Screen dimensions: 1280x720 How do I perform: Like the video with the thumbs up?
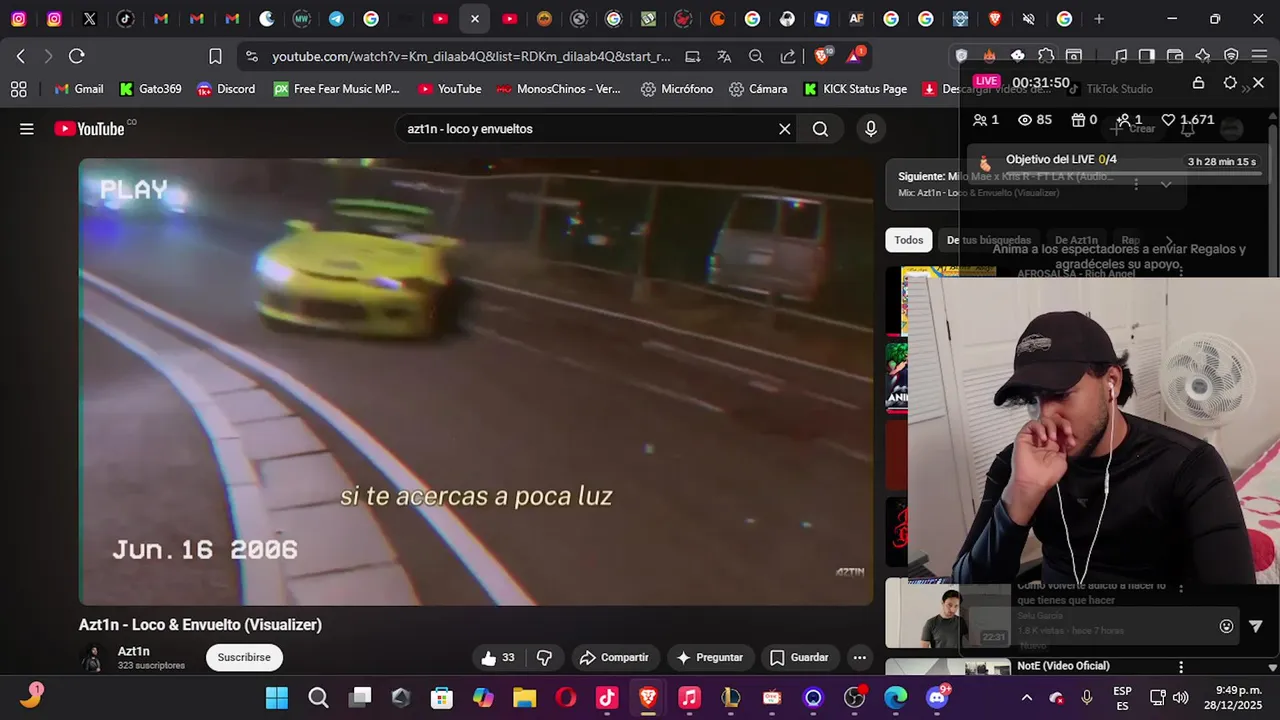coord(498,658)
